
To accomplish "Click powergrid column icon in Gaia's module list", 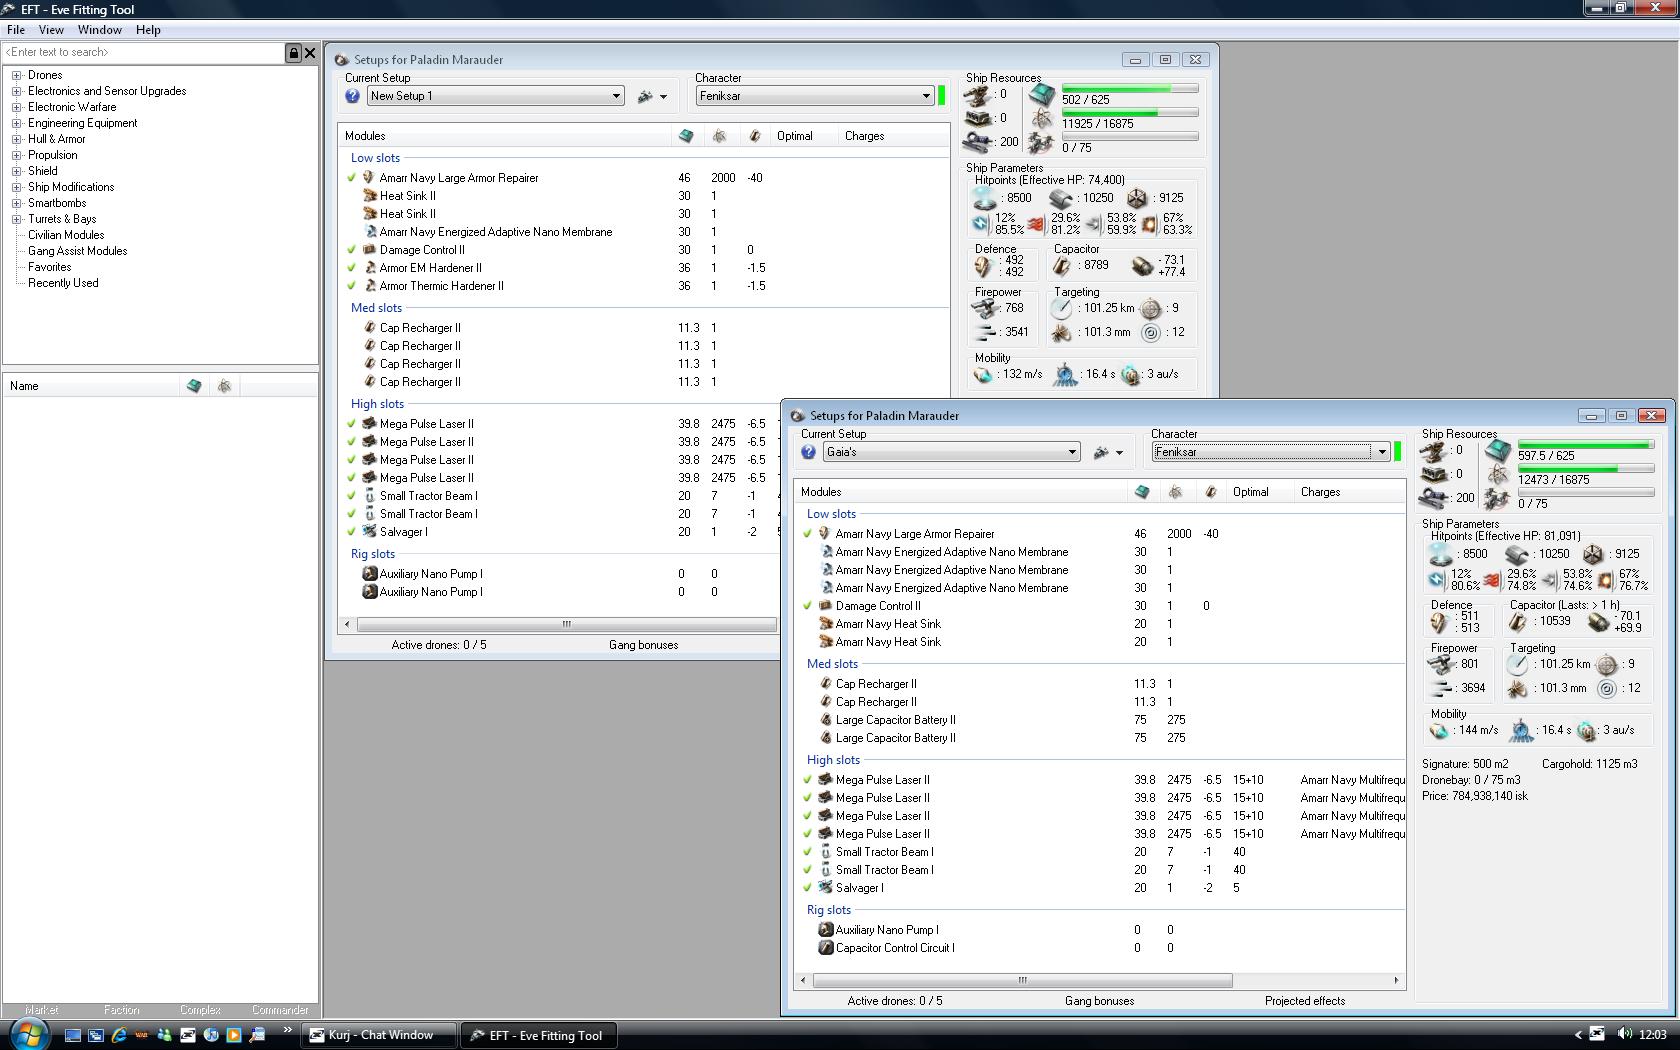I will [1175, 492].
